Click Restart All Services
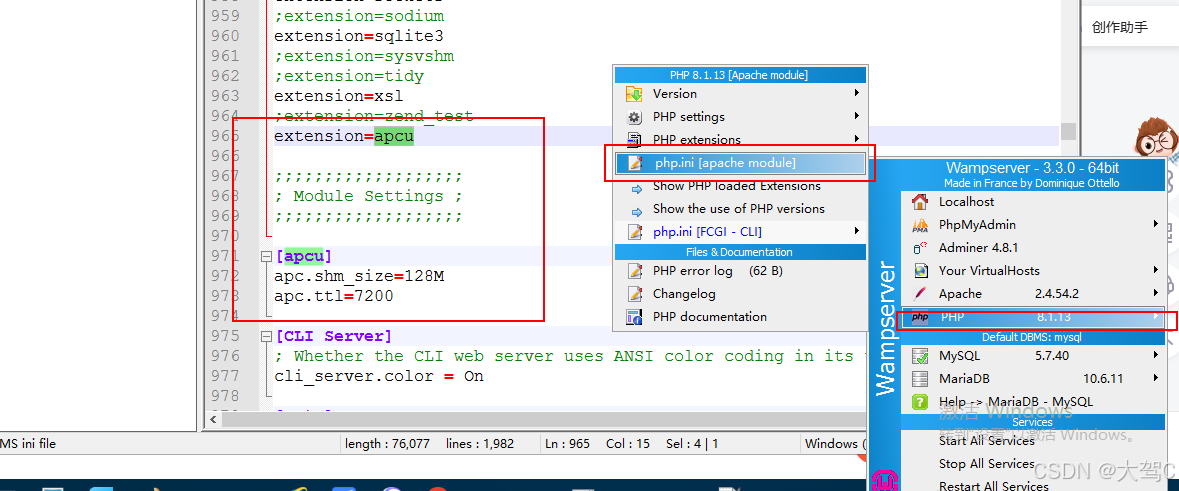The height and width of the screenshot is (491, 1179). 993,486
